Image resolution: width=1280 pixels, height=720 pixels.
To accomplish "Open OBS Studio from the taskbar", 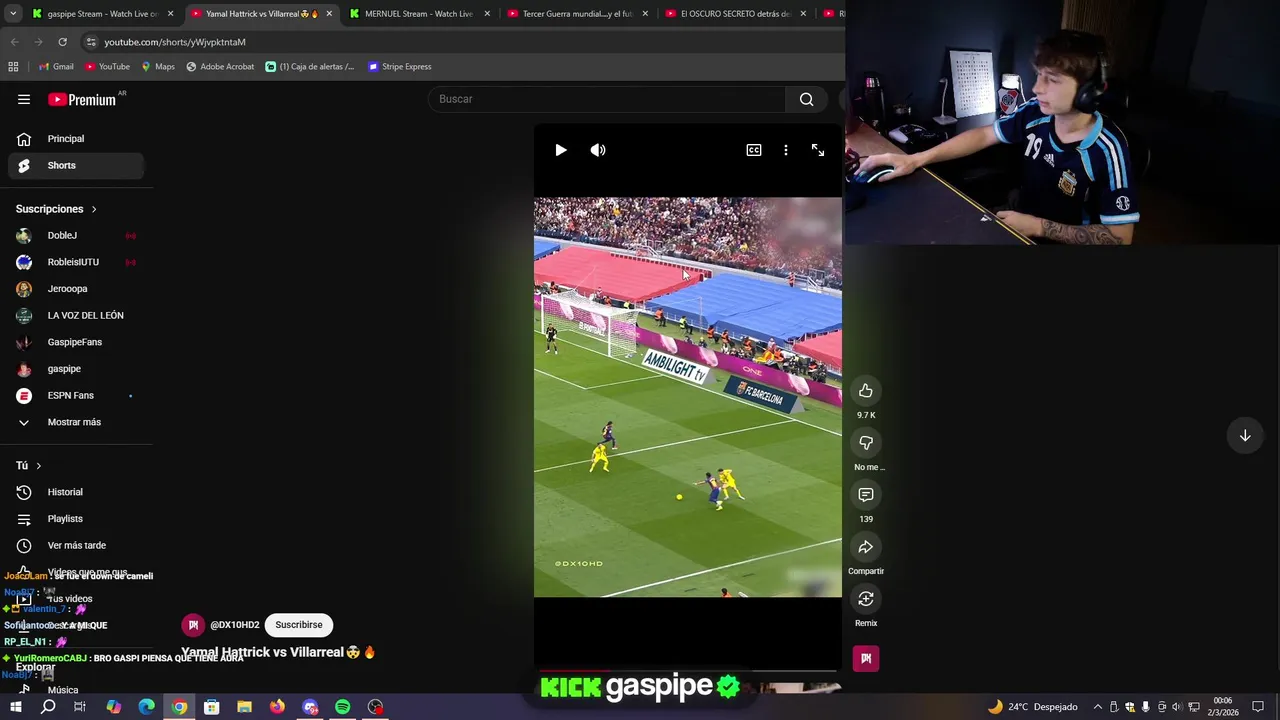I will click(375, 707).
